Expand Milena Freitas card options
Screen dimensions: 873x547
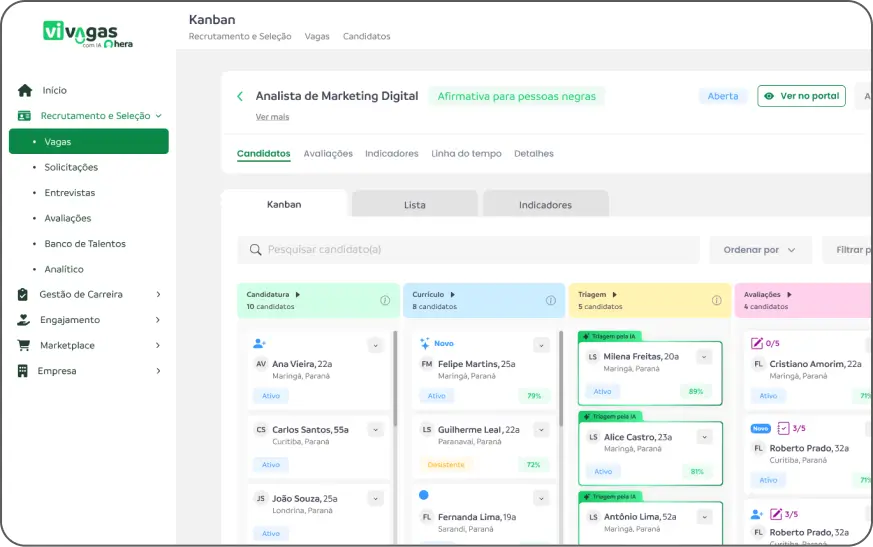[x=704, y=357]
